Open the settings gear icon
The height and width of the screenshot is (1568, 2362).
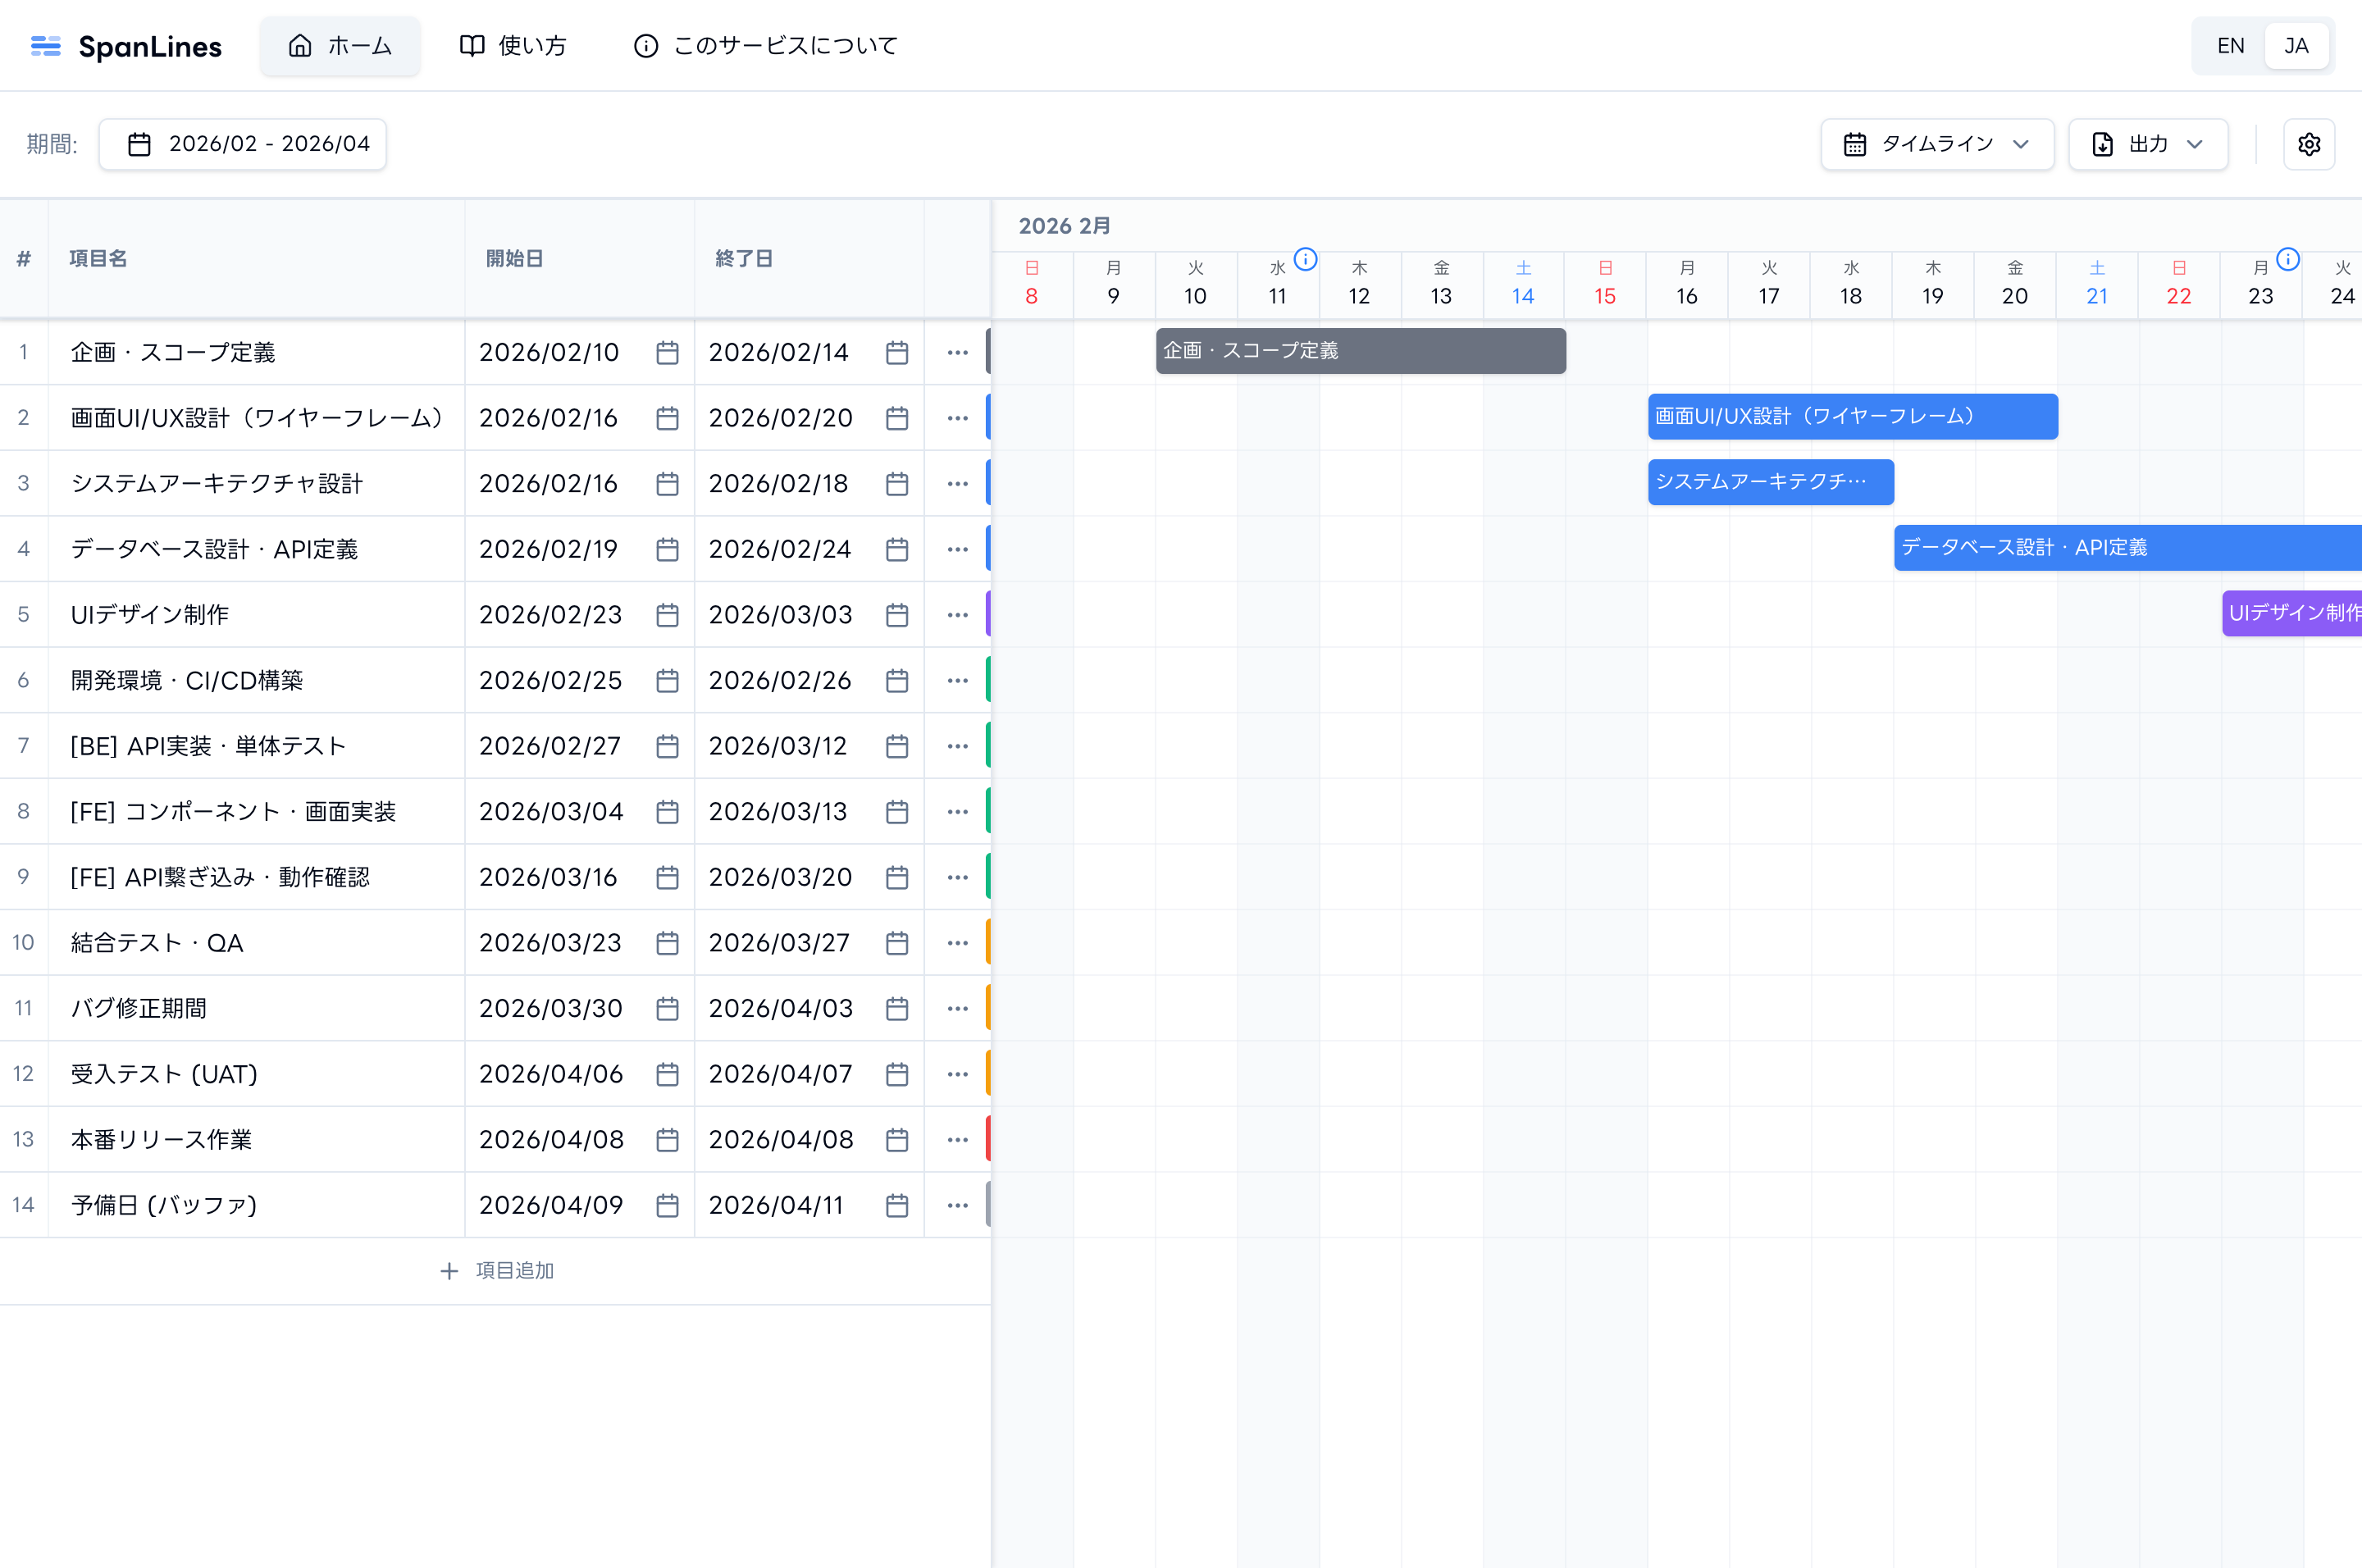coord(2308,144)
